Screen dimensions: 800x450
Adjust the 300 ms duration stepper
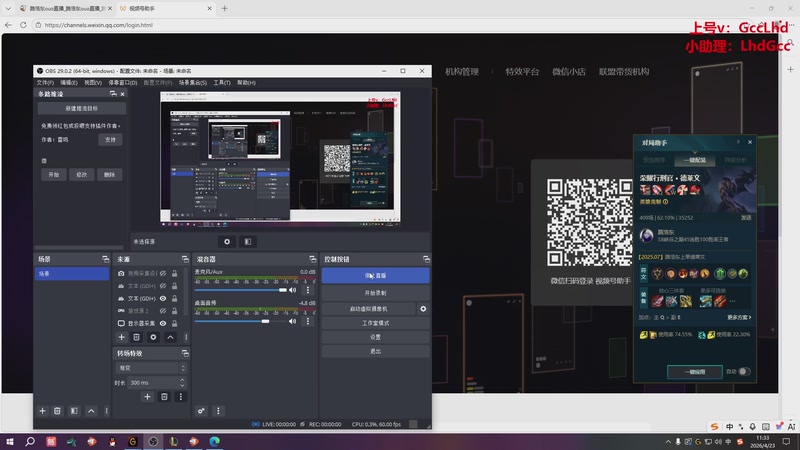click(x=182, y=382)
